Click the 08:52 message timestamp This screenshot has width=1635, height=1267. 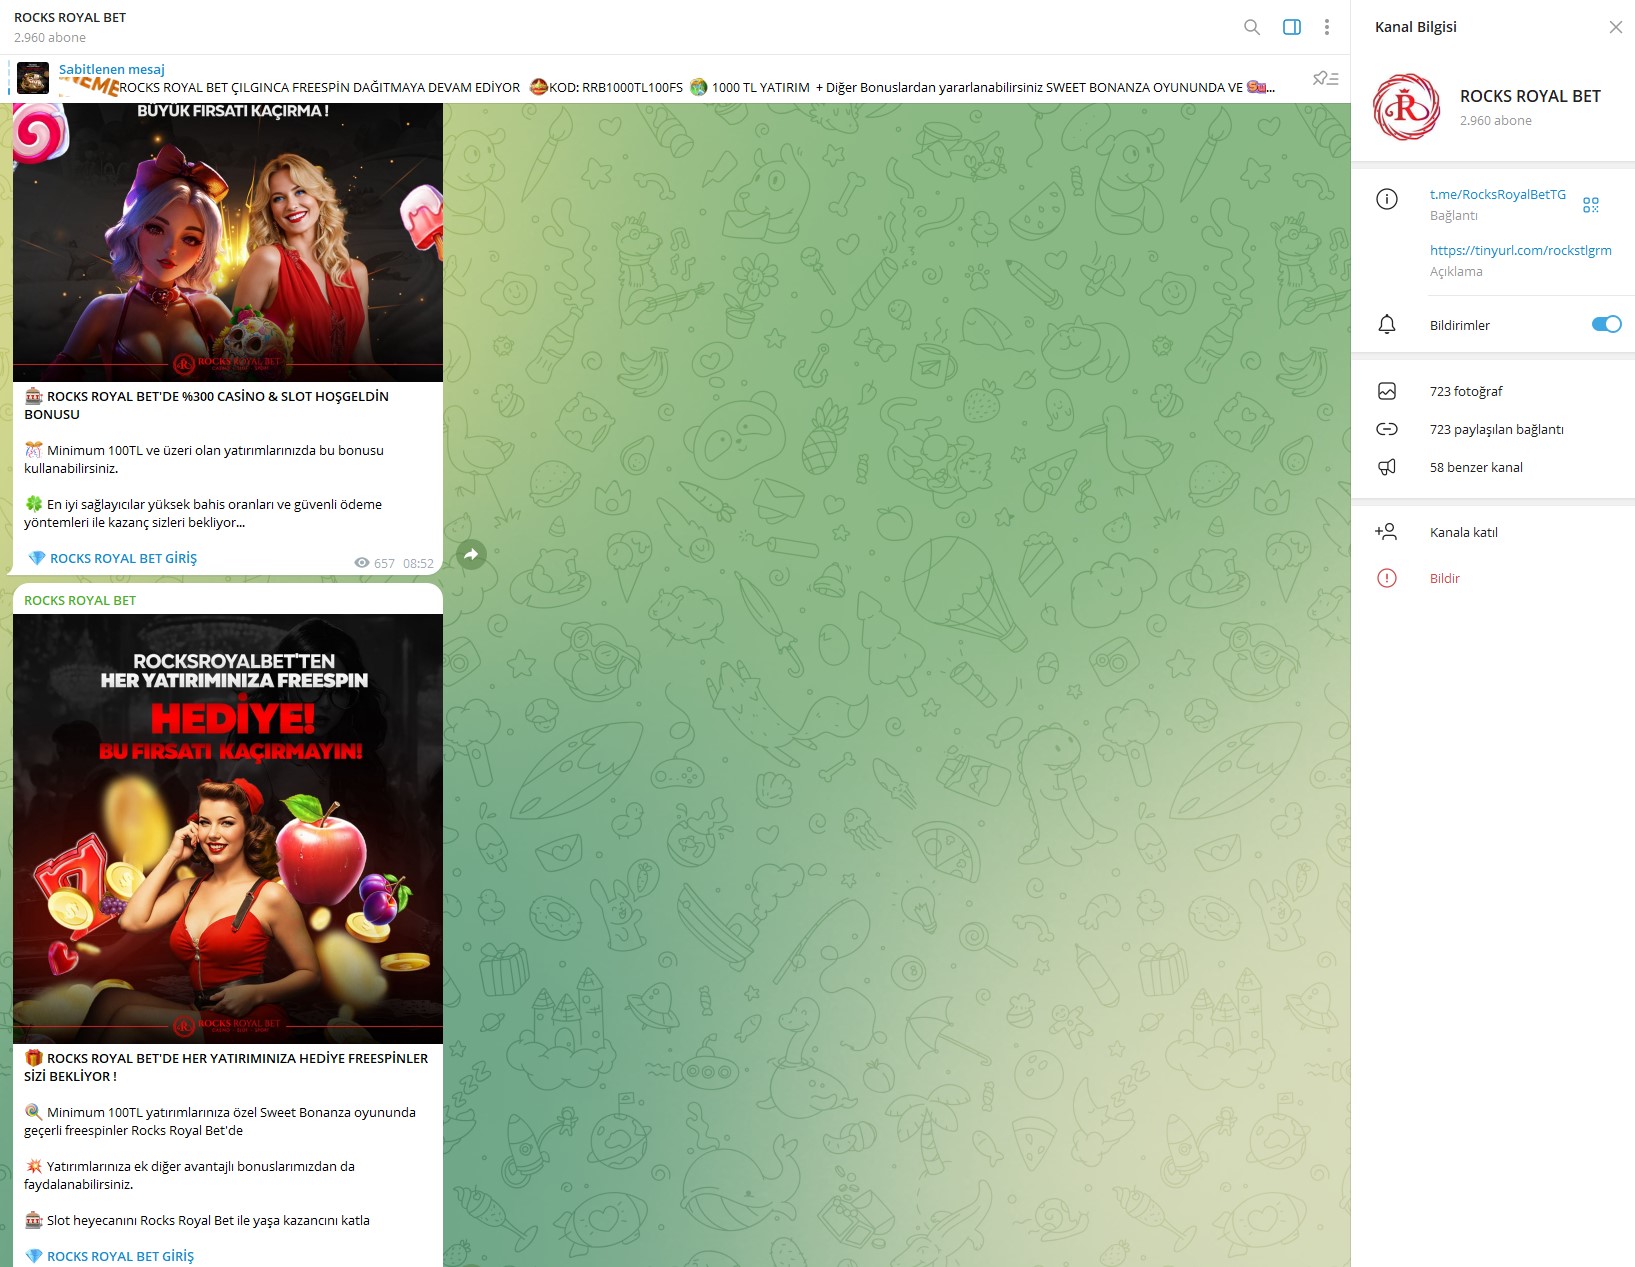418,563
